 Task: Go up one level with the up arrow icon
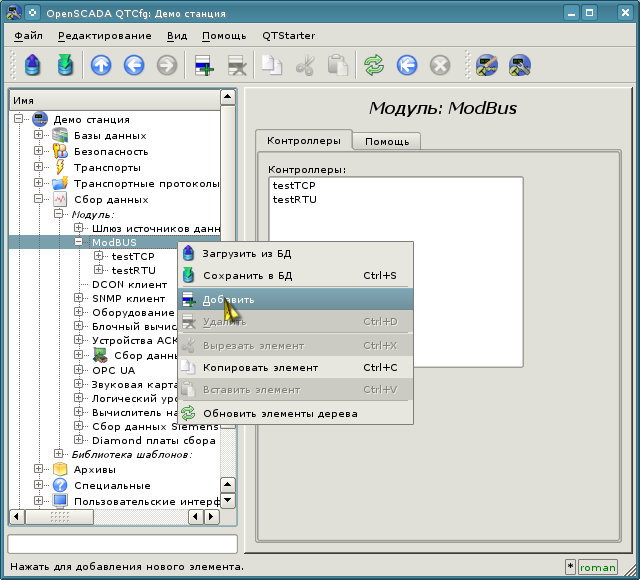(100, 66)
